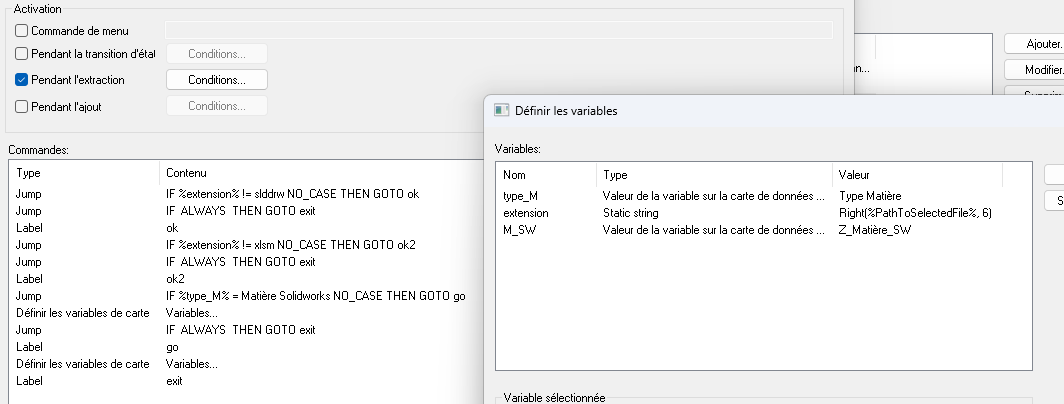Choose the Jump row testing Matière Solidworks
The image size is (1064, 404).
[x=30, y=296]
